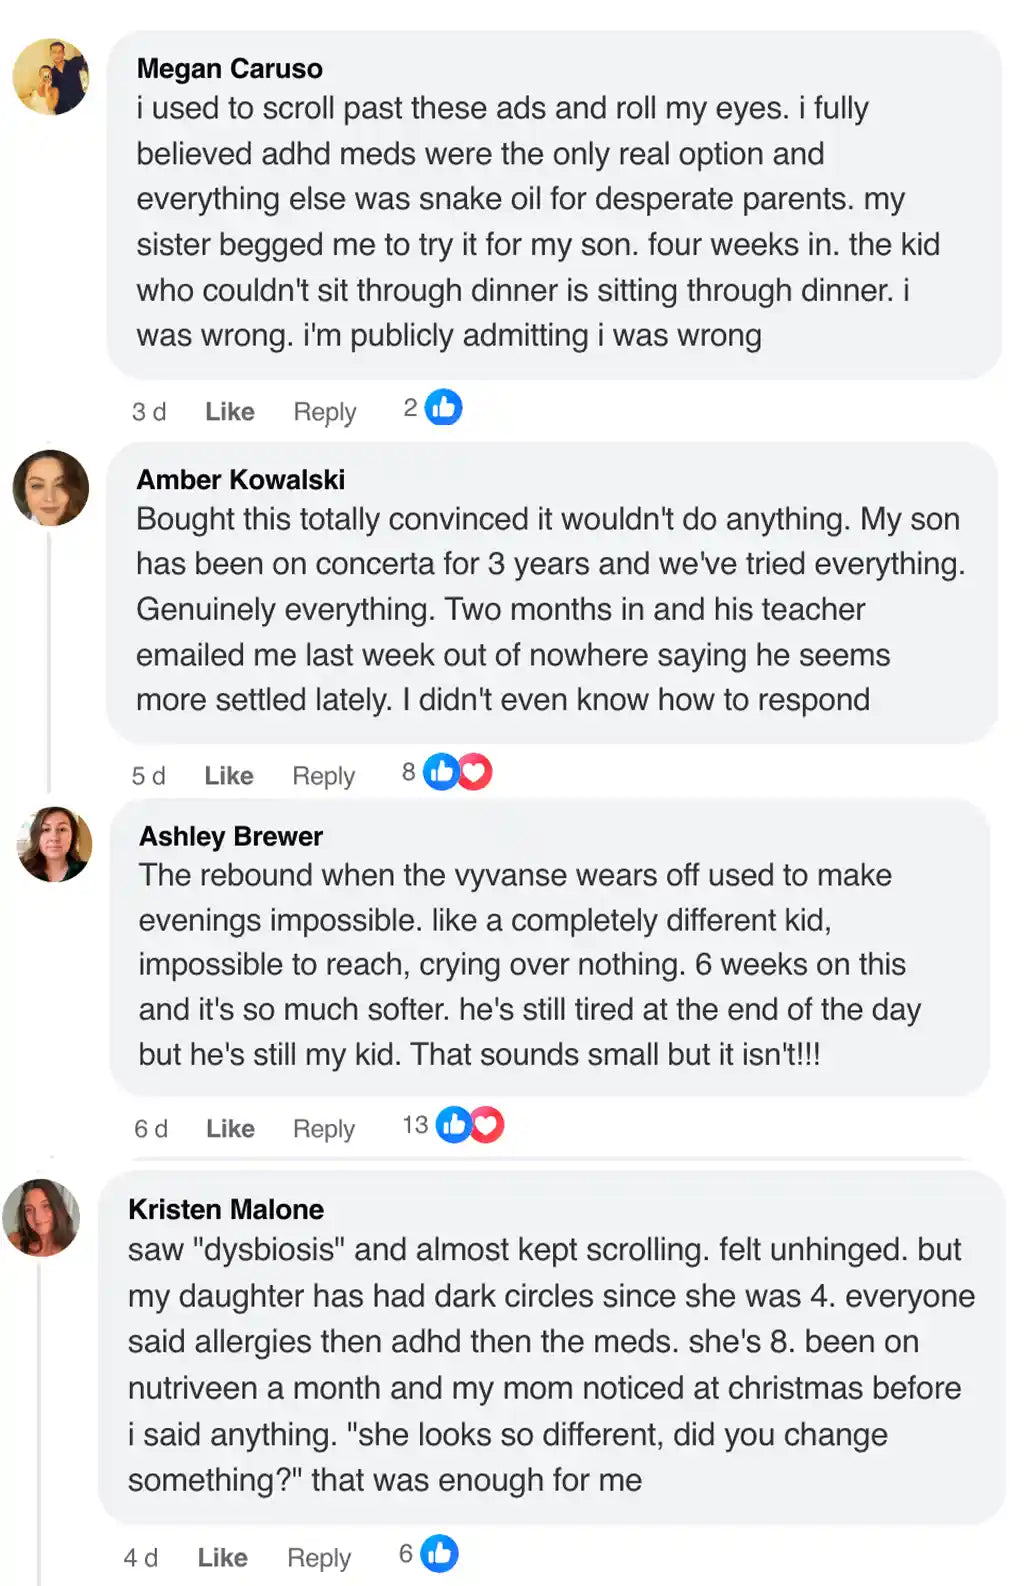Click the blue like reaction icon on Amber Kowalski's comment
The height and width of the screenshot is (1586, 1024).
tap(440, 772)
